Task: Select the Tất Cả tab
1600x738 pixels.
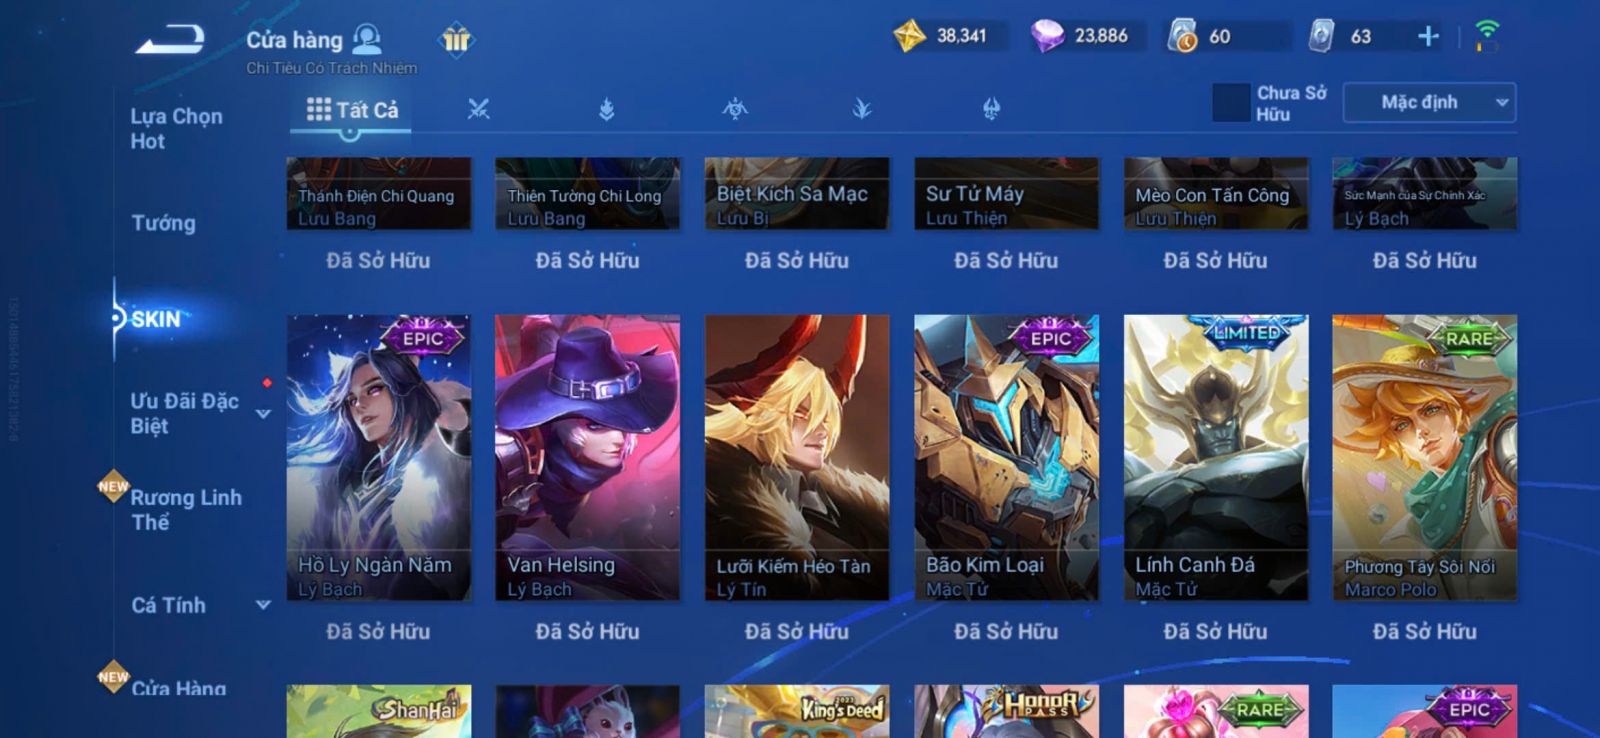Action: pyautogui.click(x=351, y=110)
